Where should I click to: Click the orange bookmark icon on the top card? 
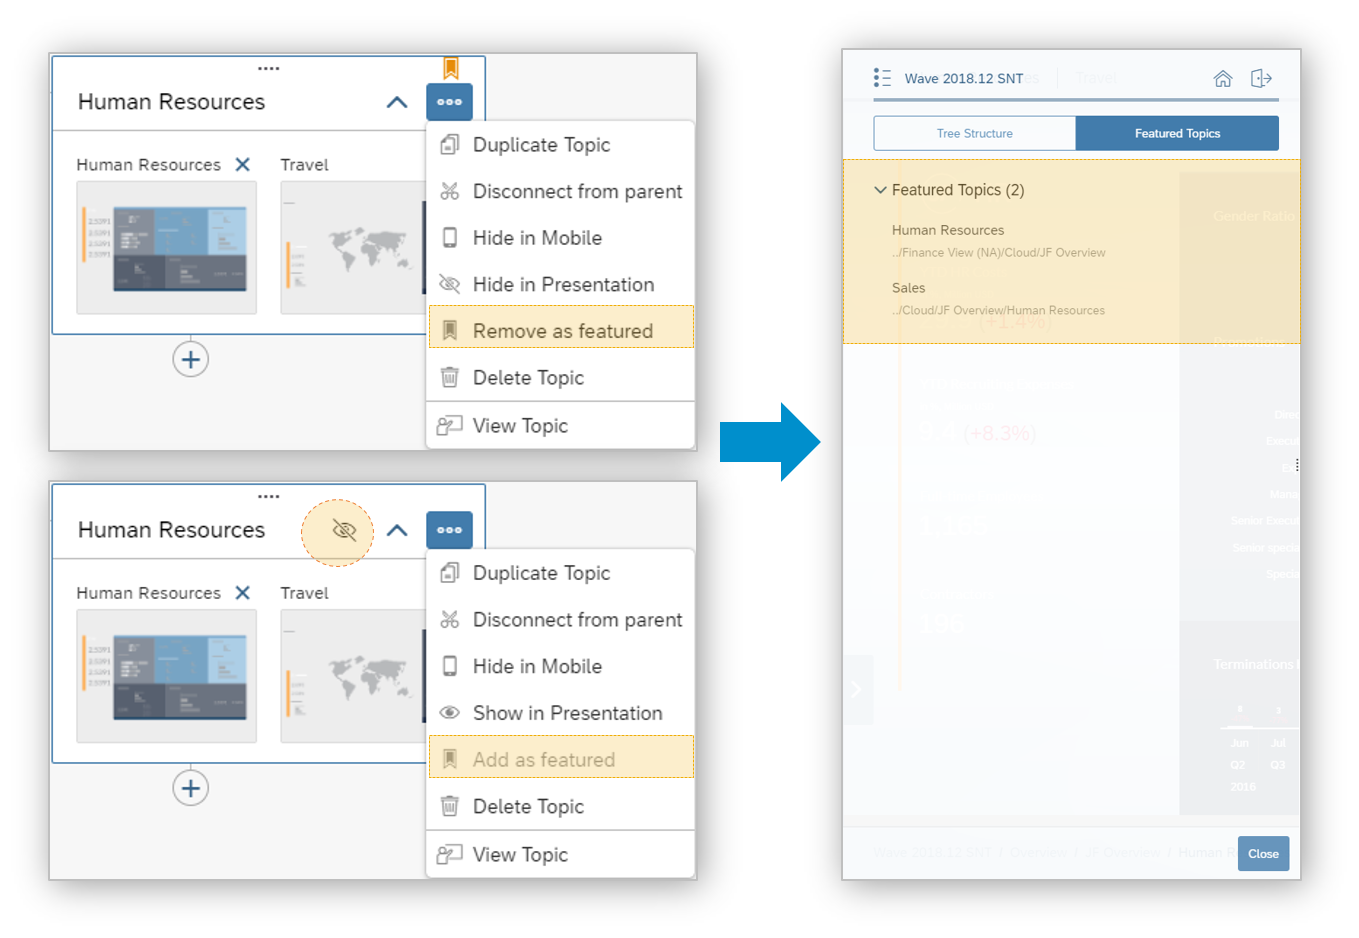pos(451,68)
